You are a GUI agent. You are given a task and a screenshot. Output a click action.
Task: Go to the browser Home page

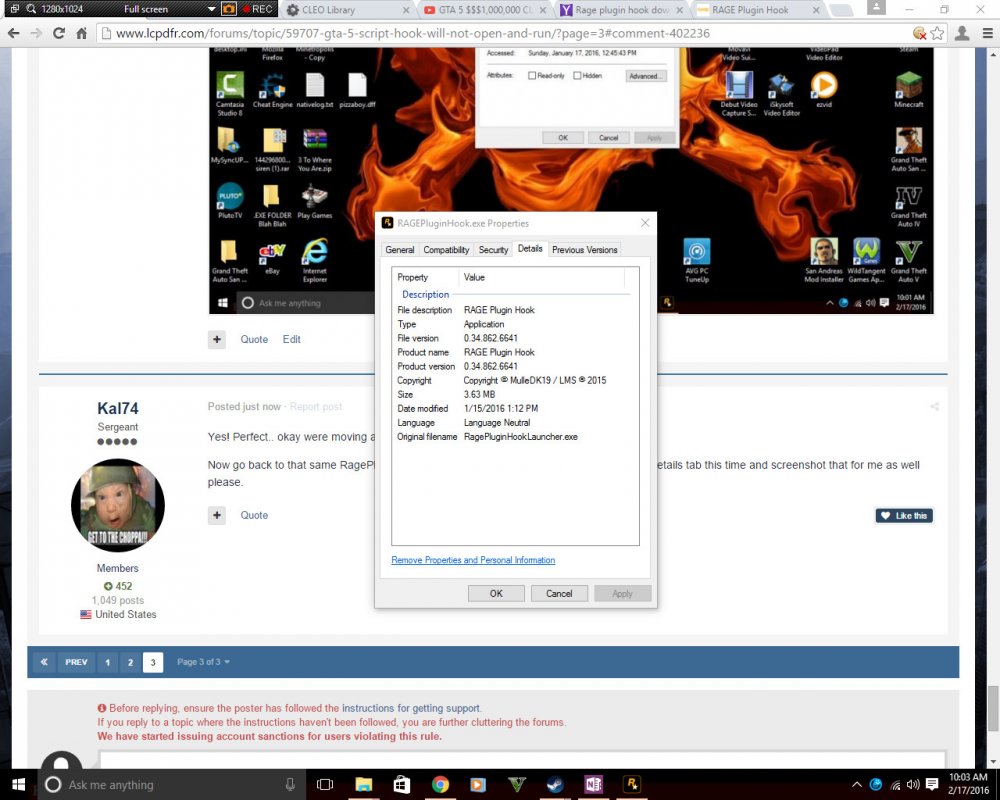[82, 33]
